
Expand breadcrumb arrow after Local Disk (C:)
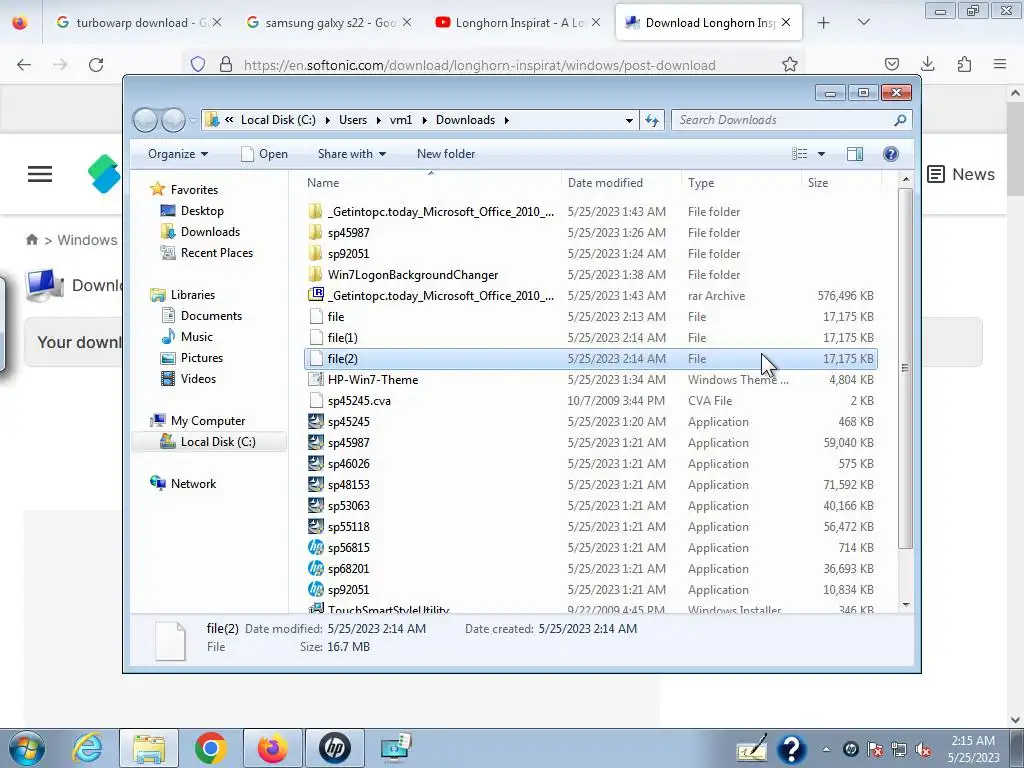(327, 120)
